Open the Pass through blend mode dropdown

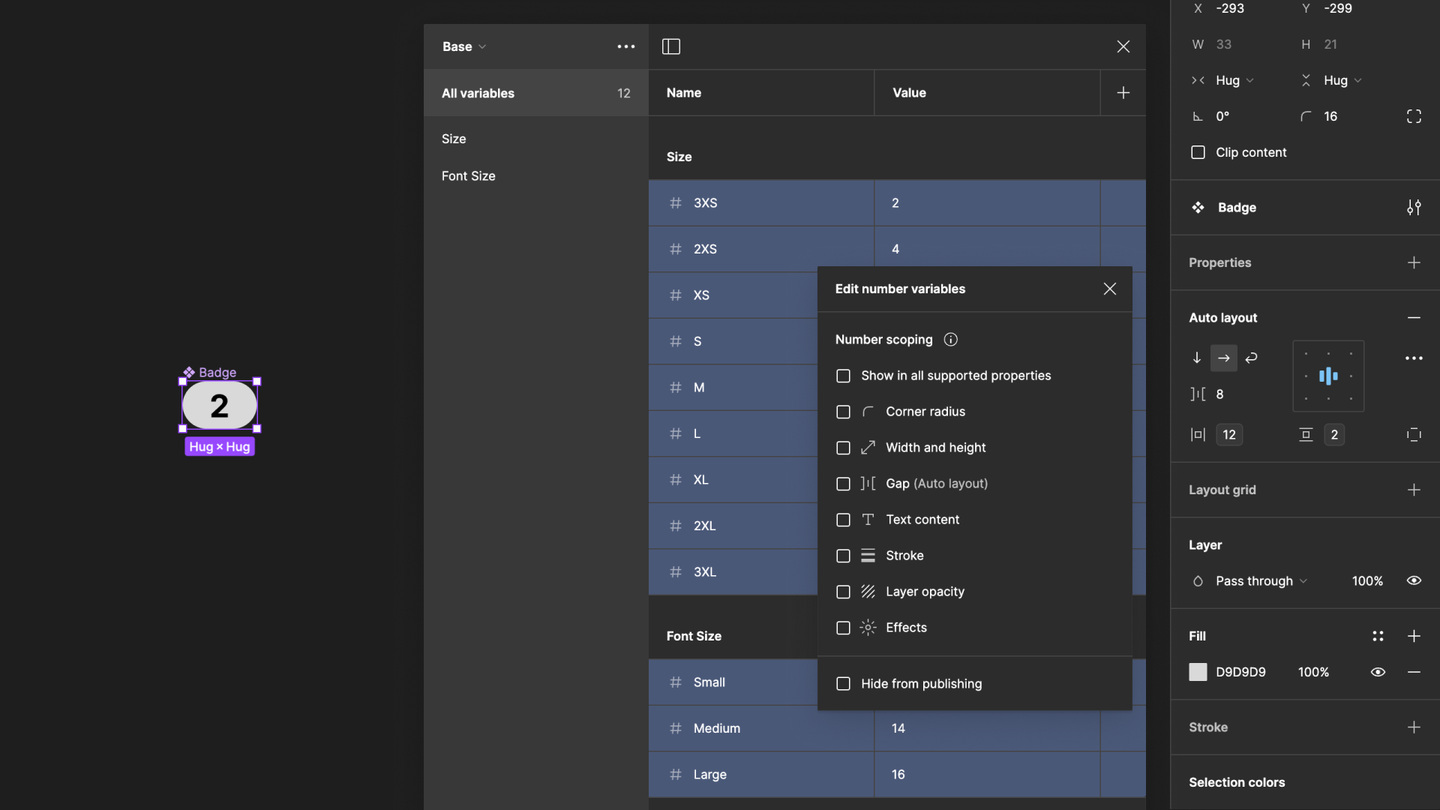1260,581
